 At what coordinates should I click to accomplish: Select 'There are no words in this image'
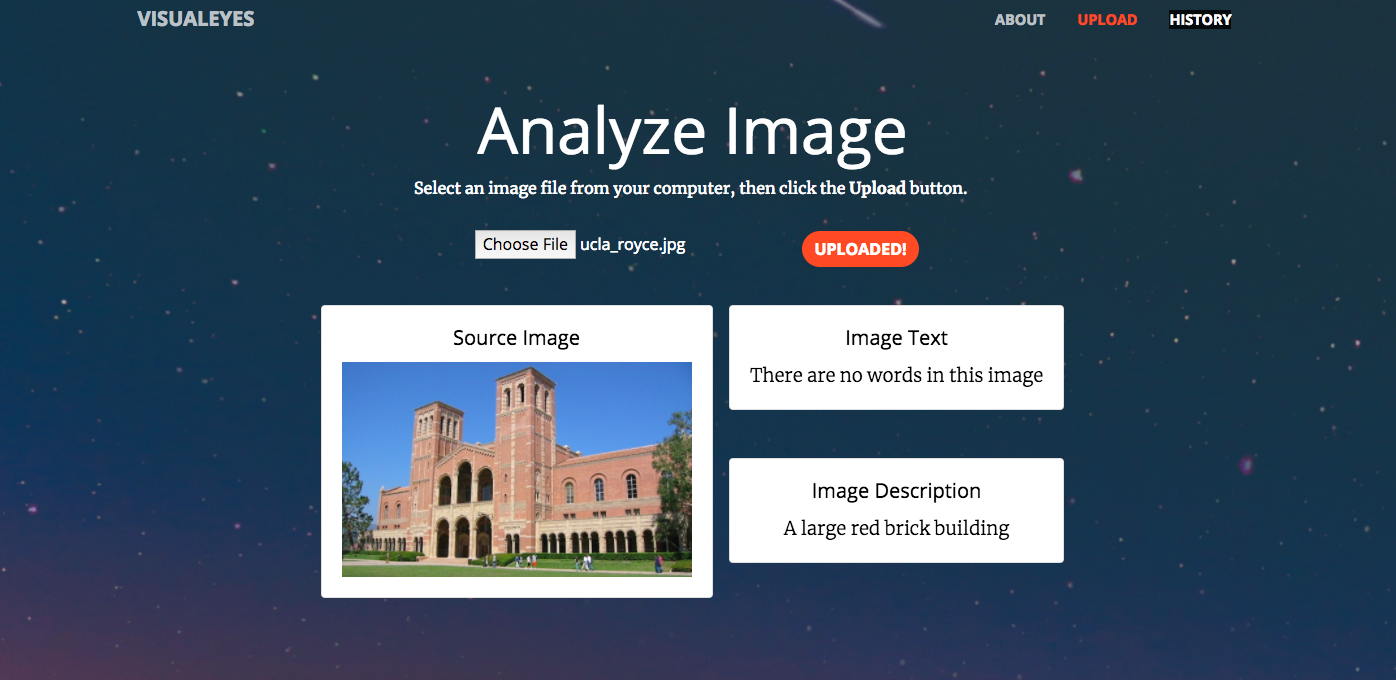[896, 375]
